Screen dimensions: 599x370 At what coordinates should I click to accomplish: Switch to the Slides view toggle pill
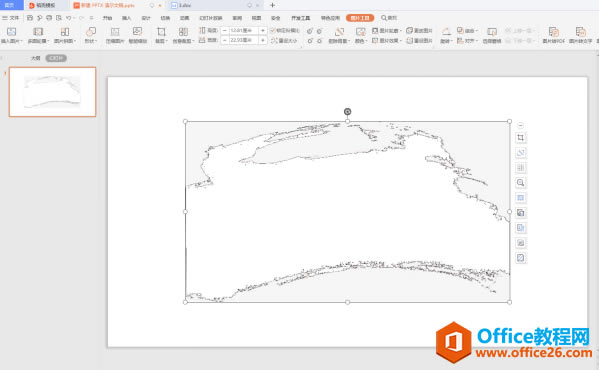pos(56,58)
